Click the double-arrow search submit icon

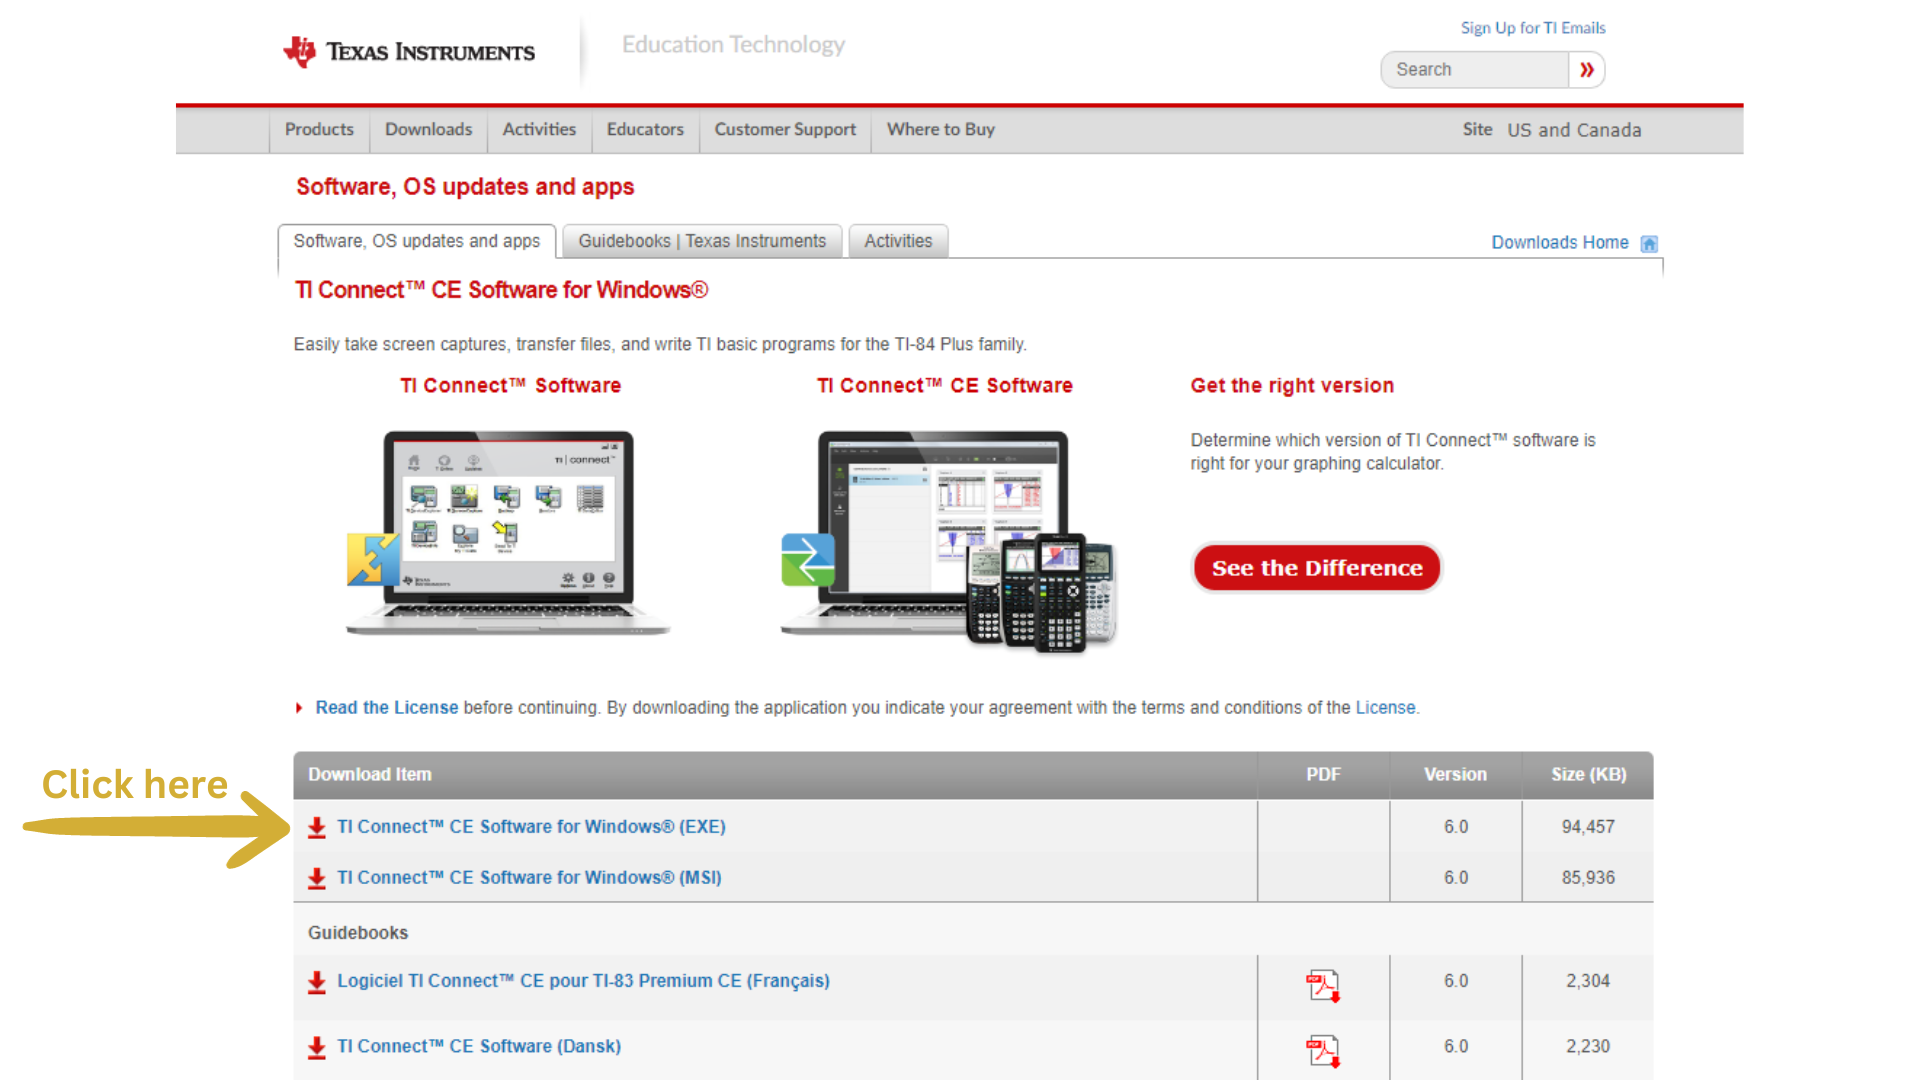click(1586, 69)
